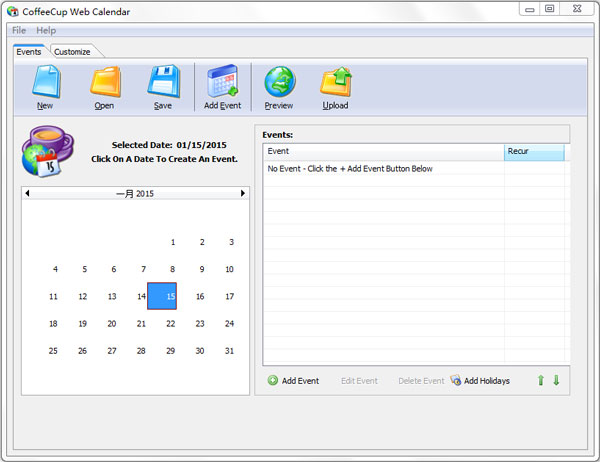Select date 12 in the calendar
The image size is (600, 462).
click(83, 296)
